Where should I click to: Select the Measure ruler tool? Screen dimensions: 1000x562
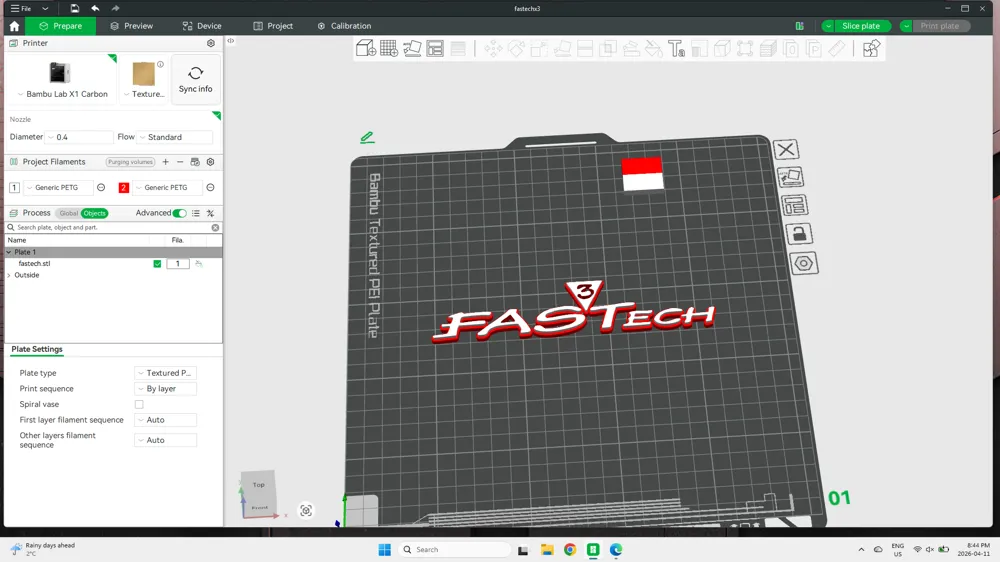pos(837,48)
